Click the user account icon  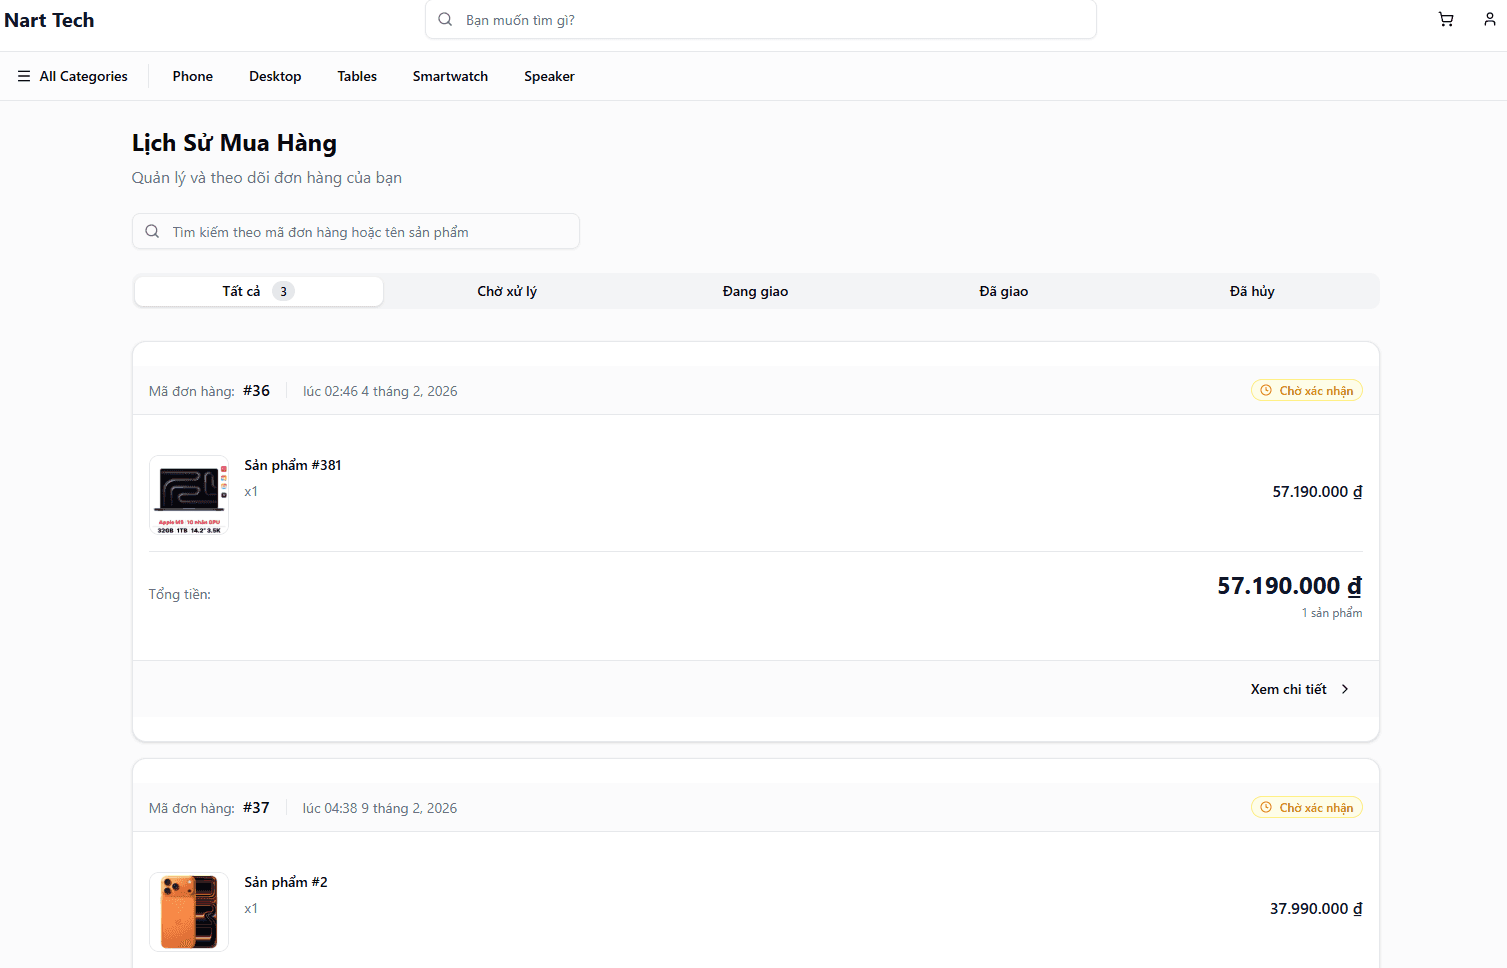point(1489,19)
